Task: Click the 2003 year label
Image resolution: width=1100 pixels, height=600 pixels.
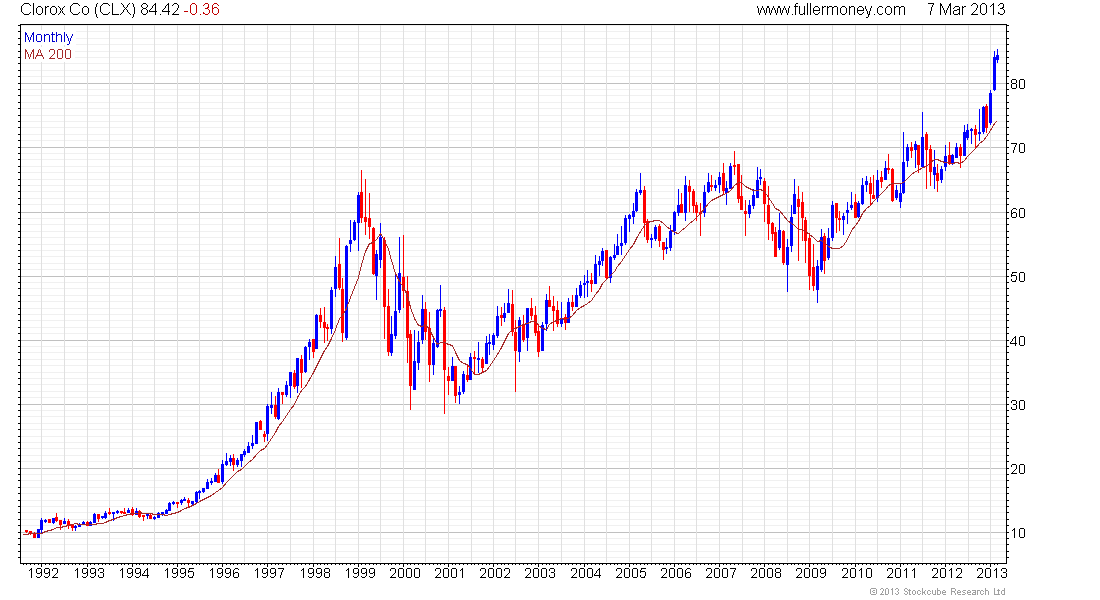Action: pos(540,573)
